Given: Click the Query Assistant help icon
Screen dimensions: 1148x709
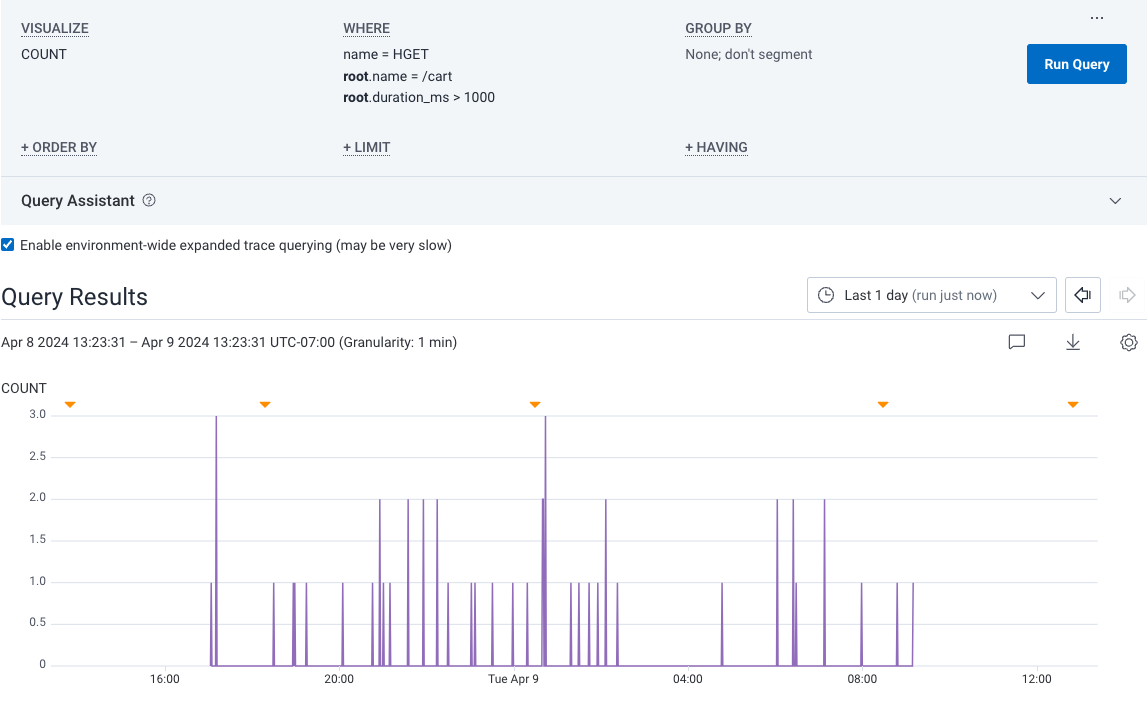Looking at the screenshot, I should (x=149, y=200).
